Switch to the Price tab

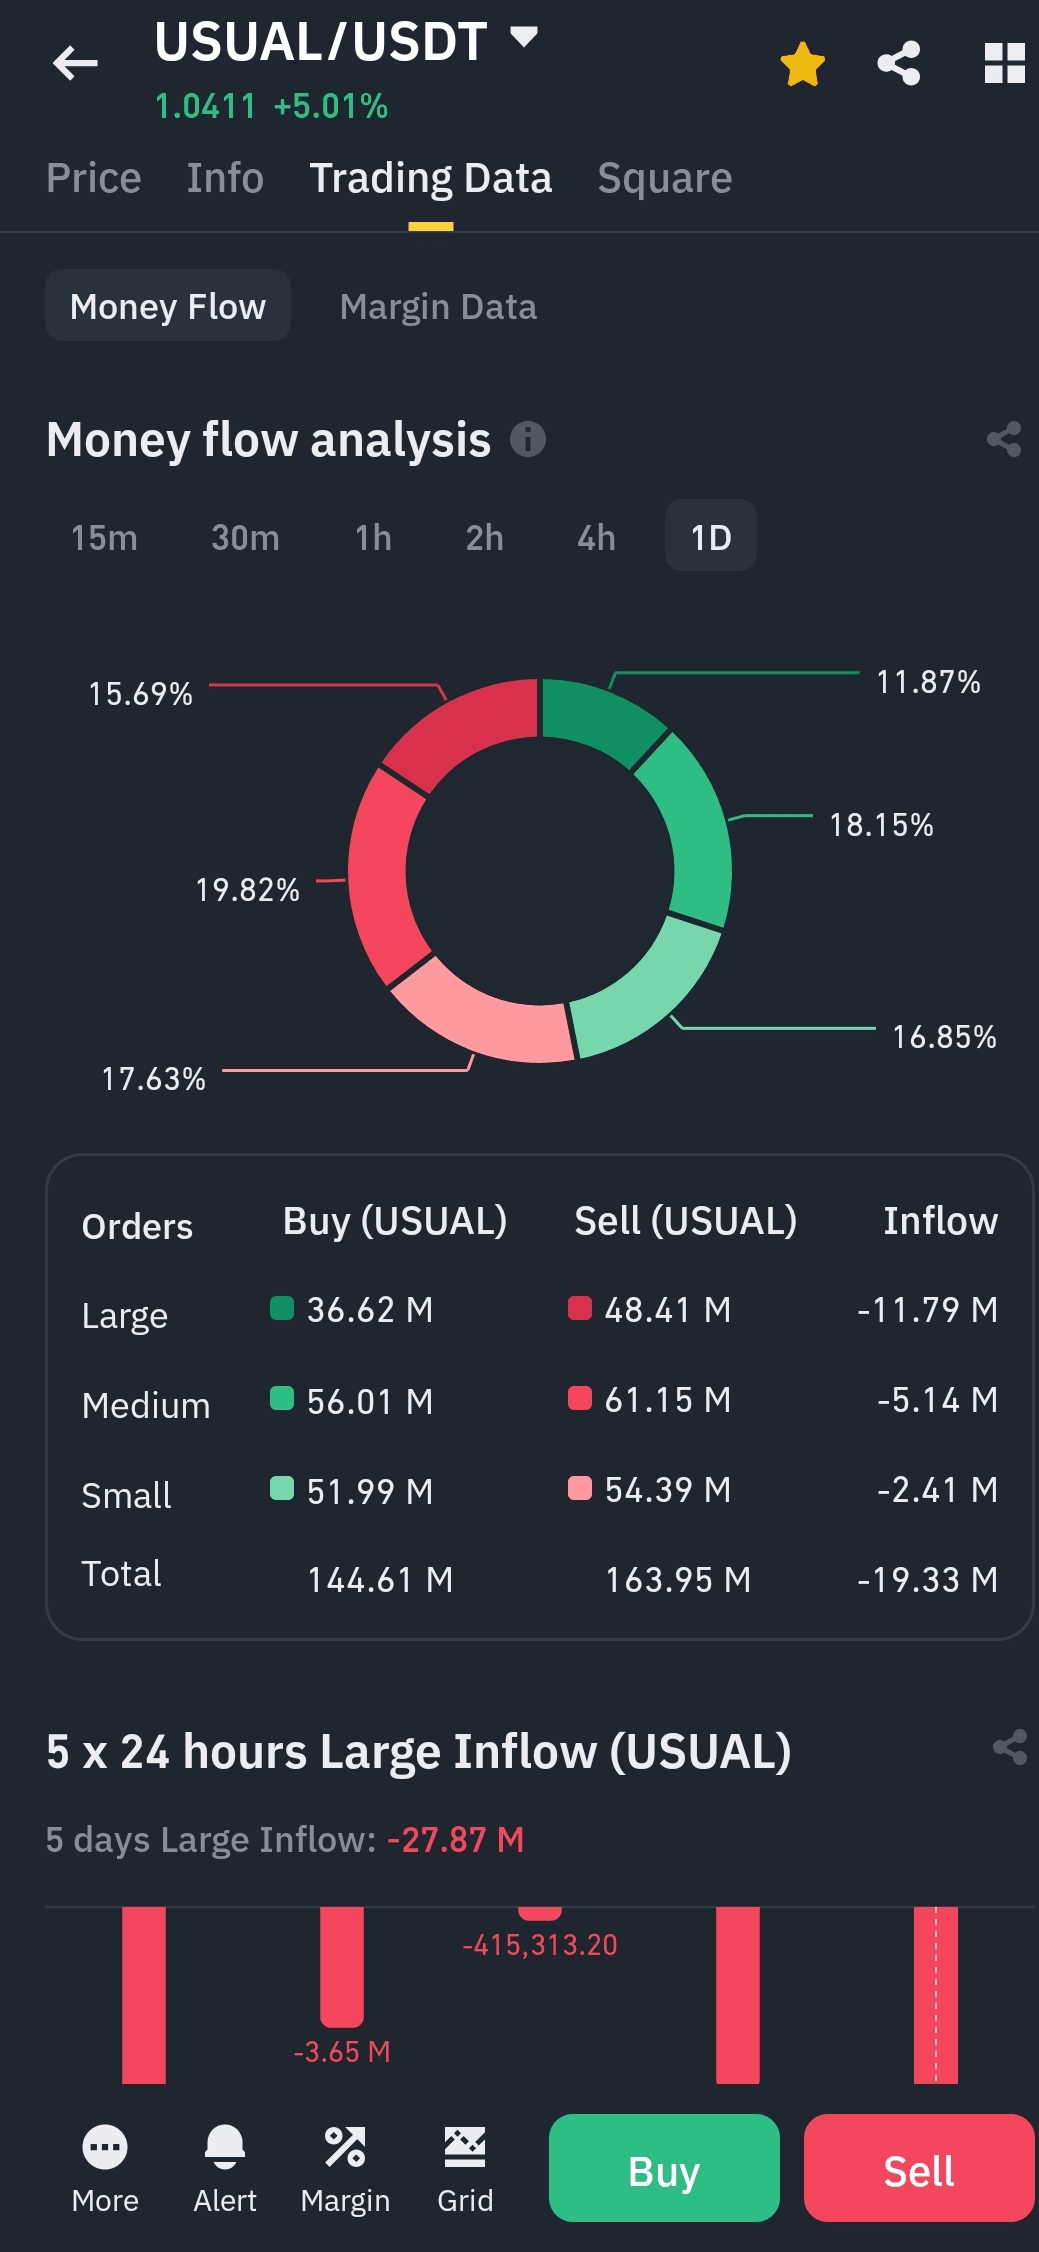94,178
